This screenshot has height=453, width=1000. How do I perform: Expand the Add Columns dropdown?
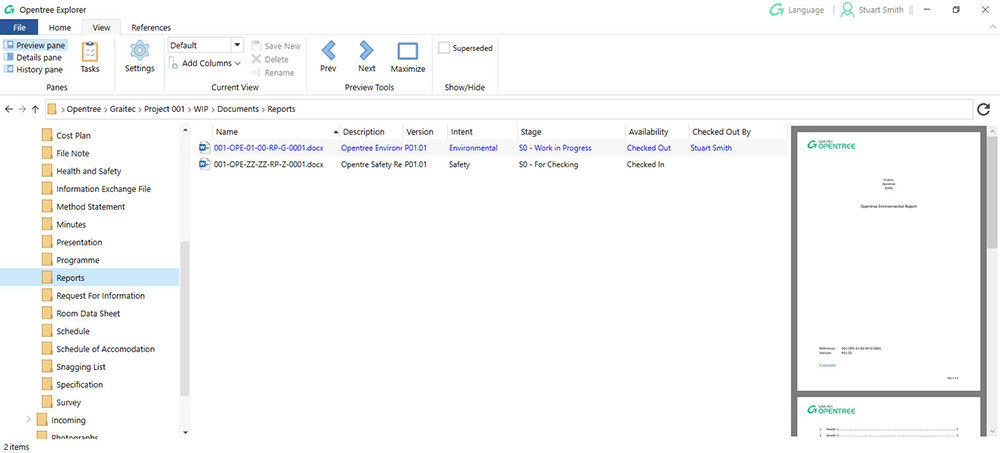(205, 63)
